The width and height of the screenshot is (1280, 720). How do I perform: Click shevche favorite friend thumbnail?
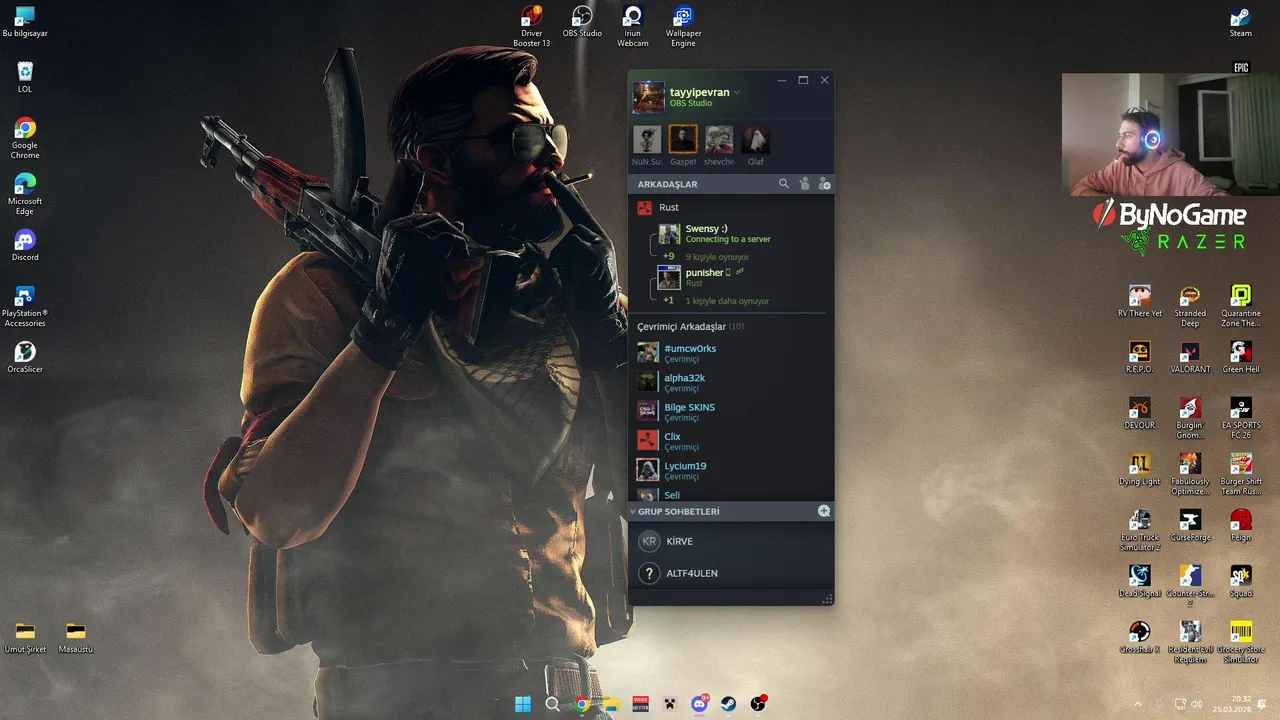coord(719,139)
